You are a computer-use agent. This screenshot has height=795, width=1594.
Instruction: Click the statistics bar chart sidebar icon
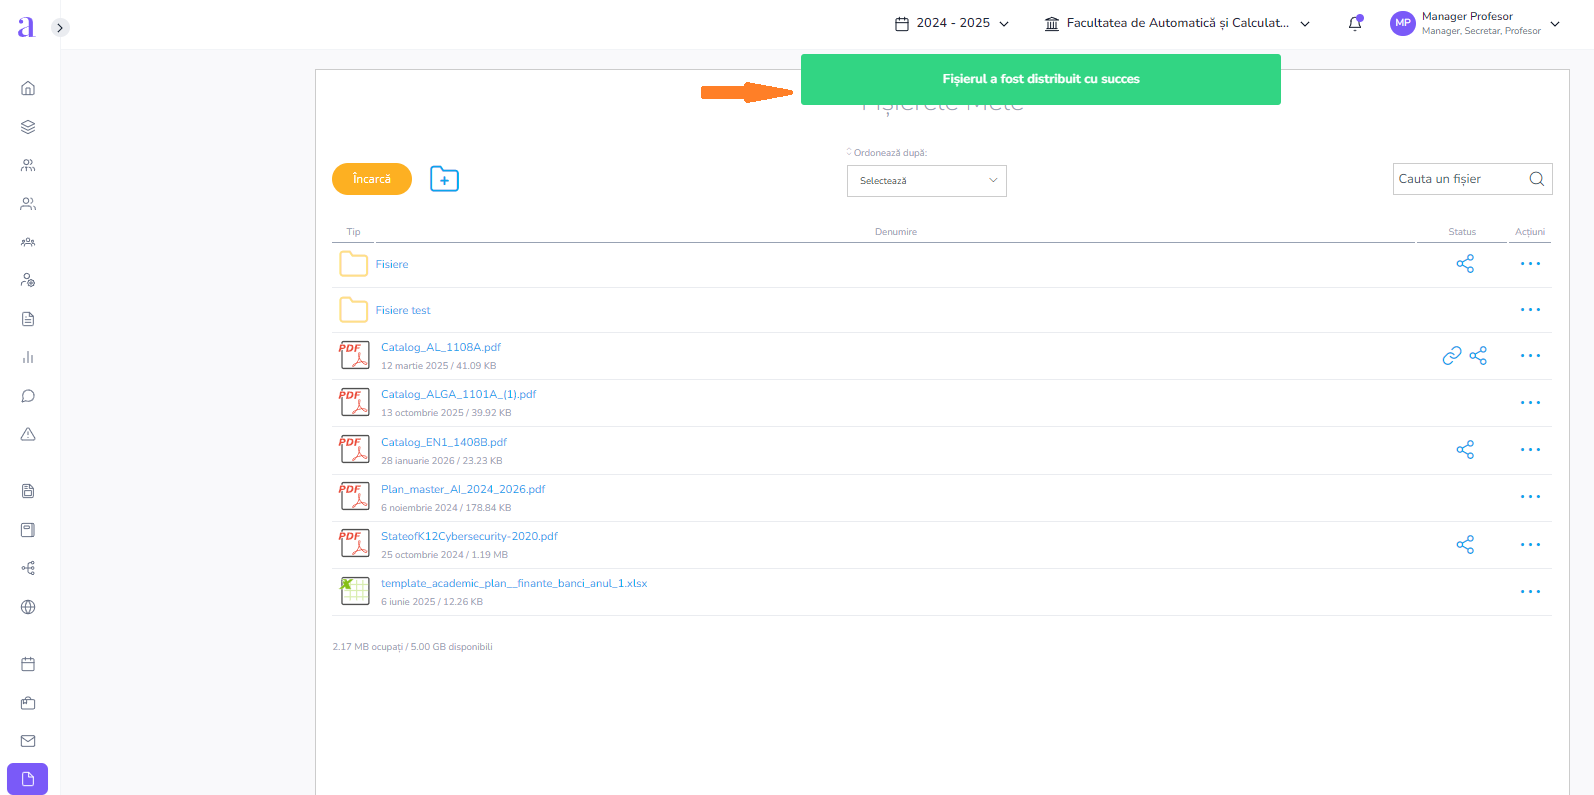28,357
